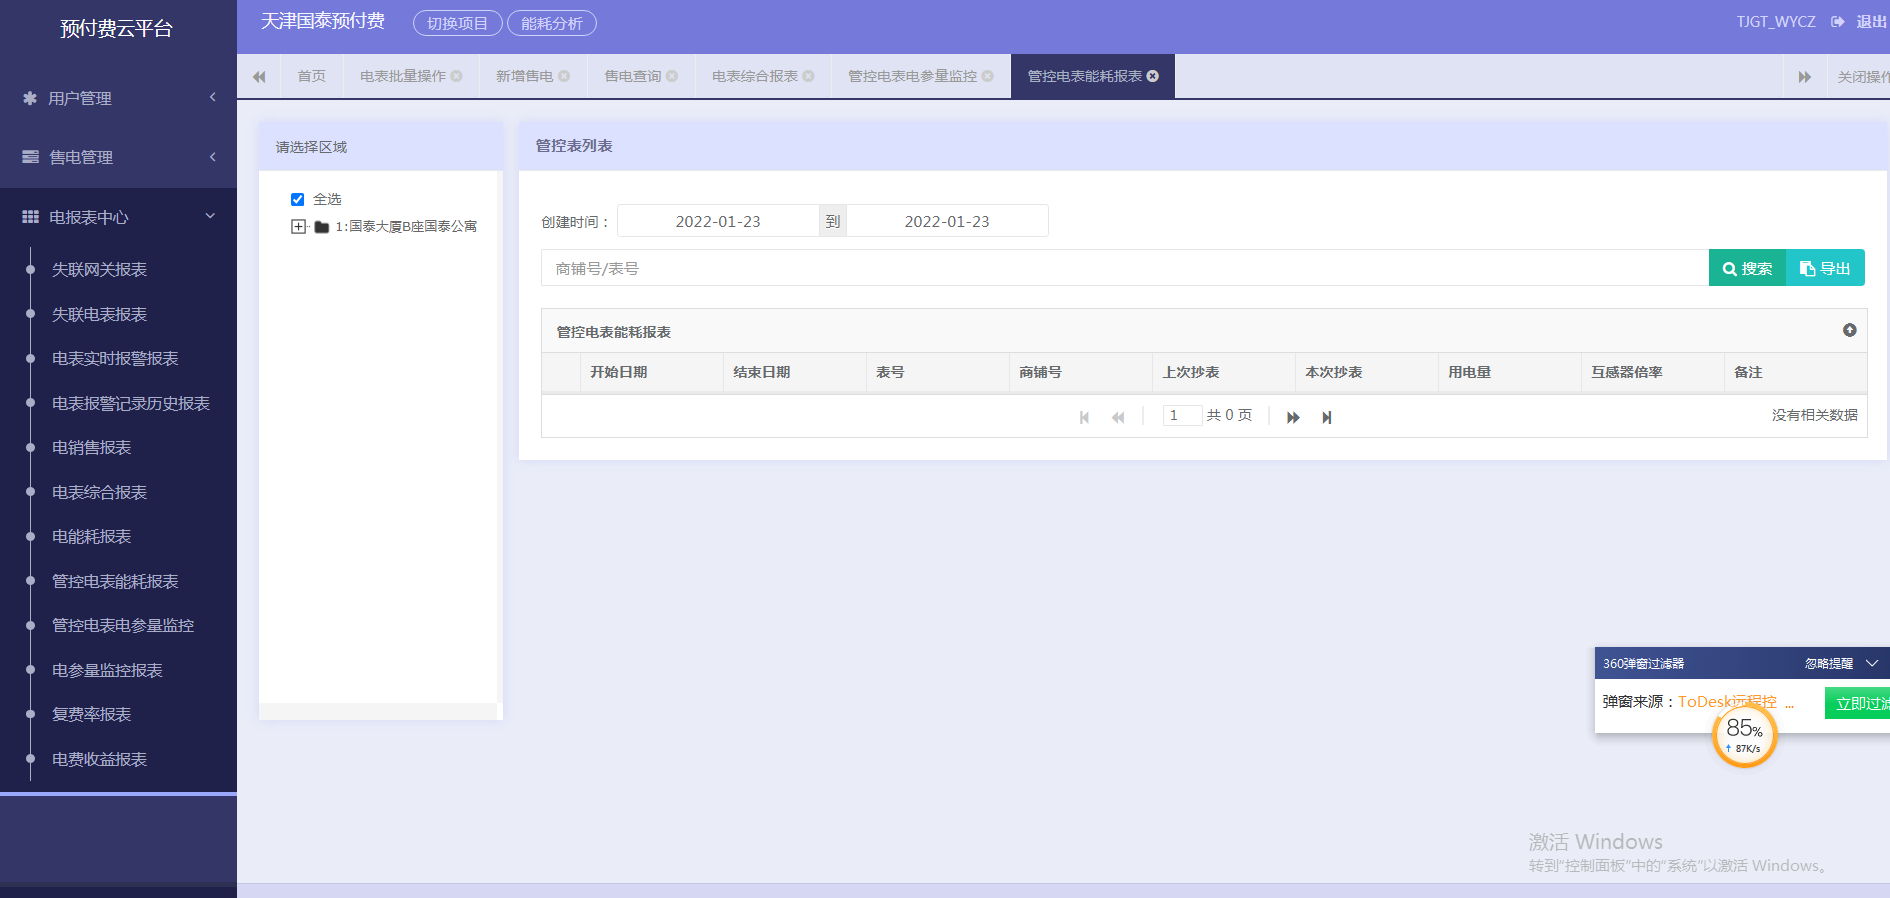Click the 搜索 search button
The height and width of the screenshot is (898, 1890).
coord(1747,268)
